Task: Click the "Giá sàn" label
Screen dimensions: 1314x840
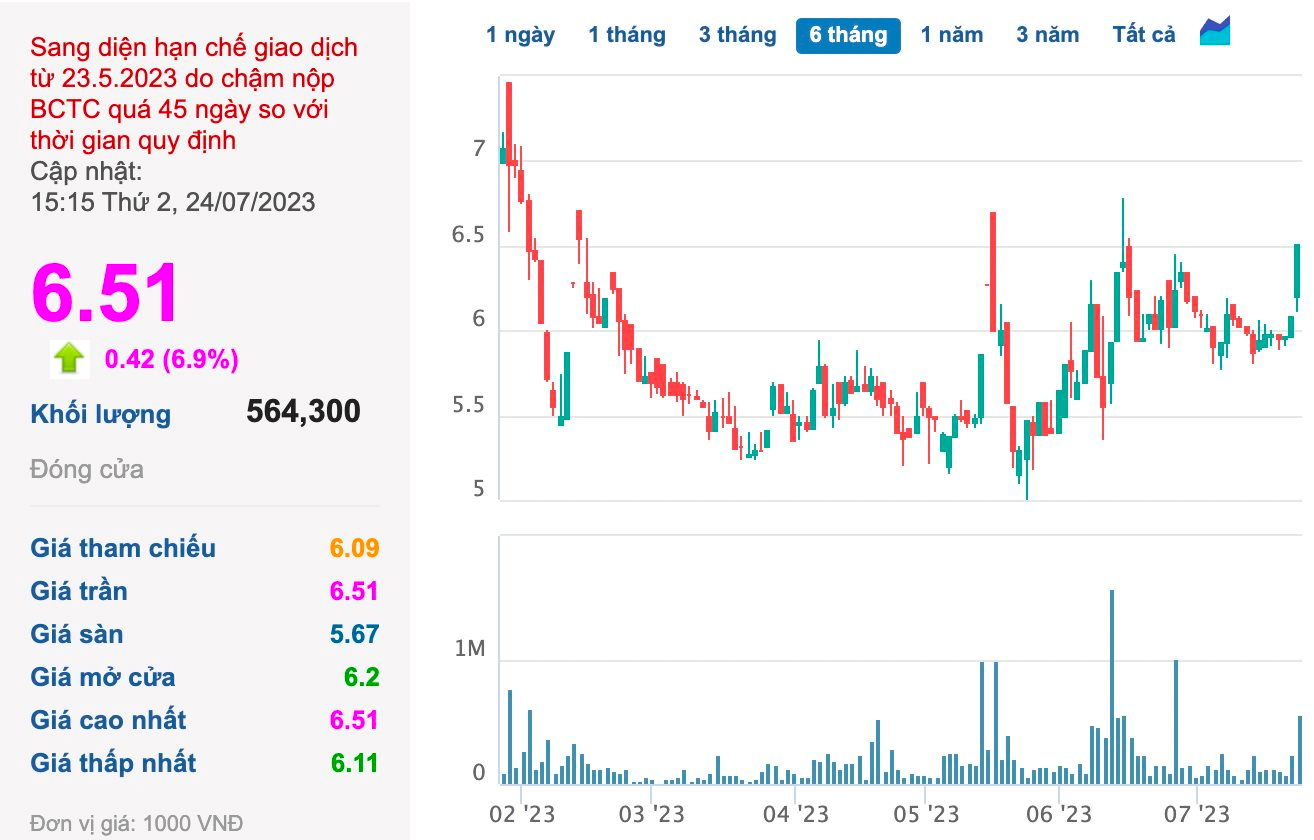Action: [x=77, y=634]
